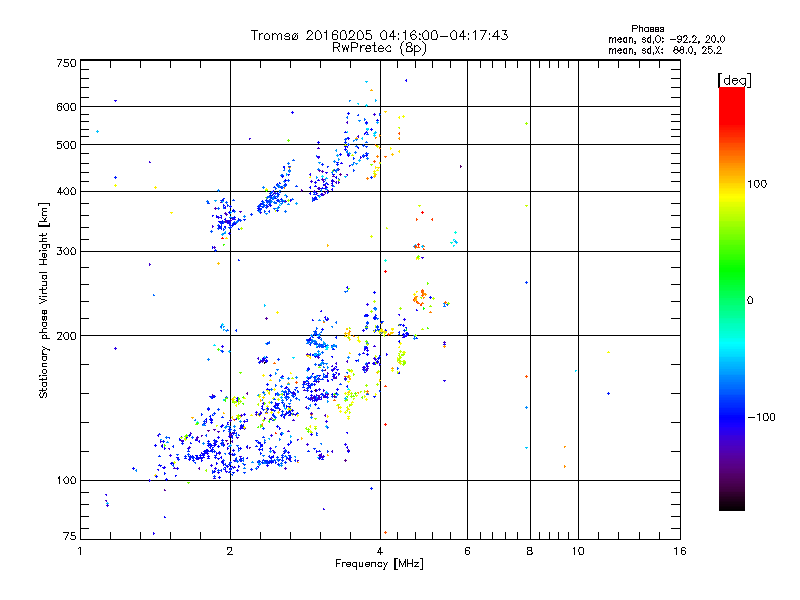Click the 'Frequency [MHz]' x-axis title
Viewport: 800px width, 600px height.
tap(379, 564)
